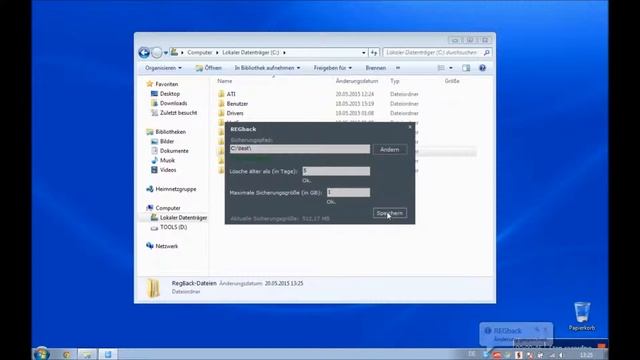
Task: Click the refresh button beside address bar
Action: [x=374, y=53]
